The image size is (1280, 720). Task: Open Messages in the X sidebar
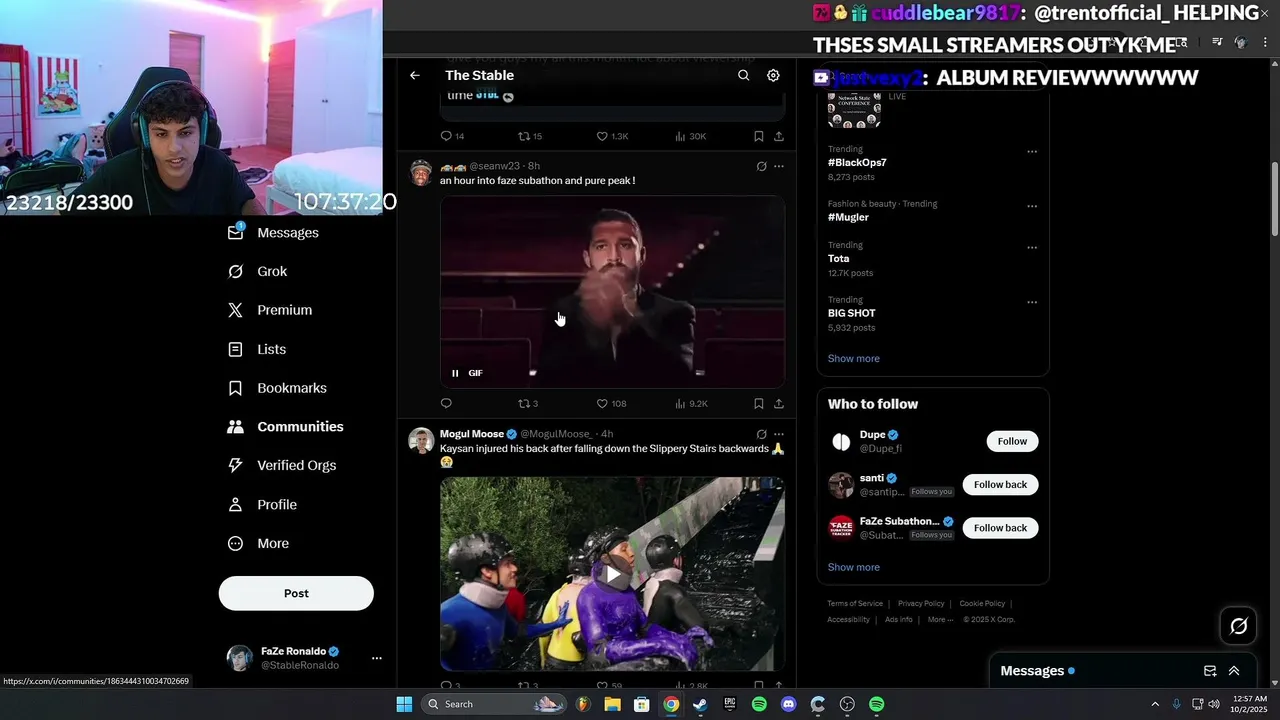pyautogui.click(x=273, y=233)
